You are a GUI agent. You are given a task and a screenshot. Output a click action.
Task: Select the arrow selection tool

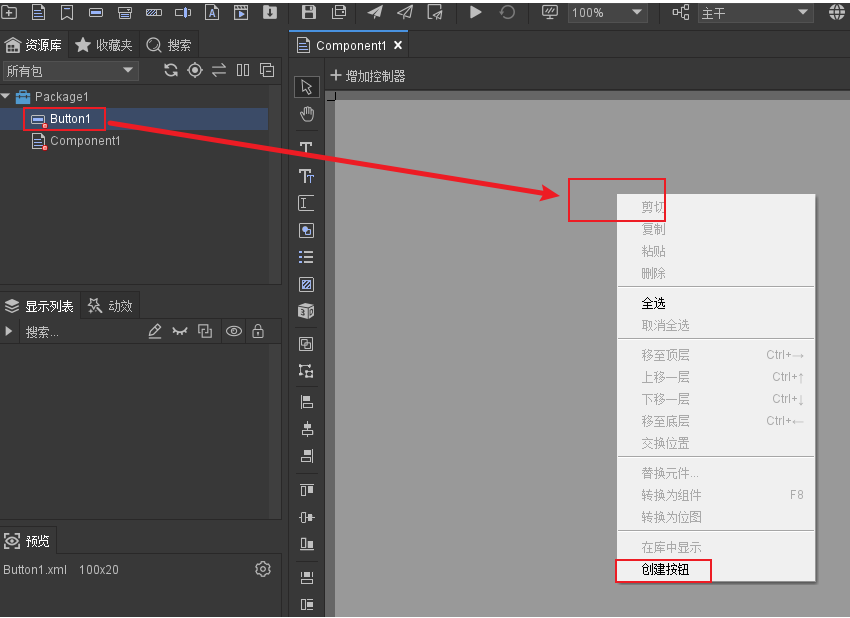[307, 87]
